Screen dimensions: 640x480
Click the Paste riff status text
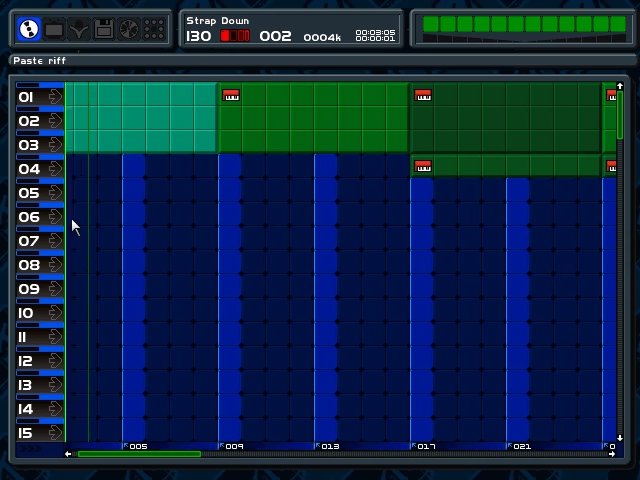[x=39, y=61]
